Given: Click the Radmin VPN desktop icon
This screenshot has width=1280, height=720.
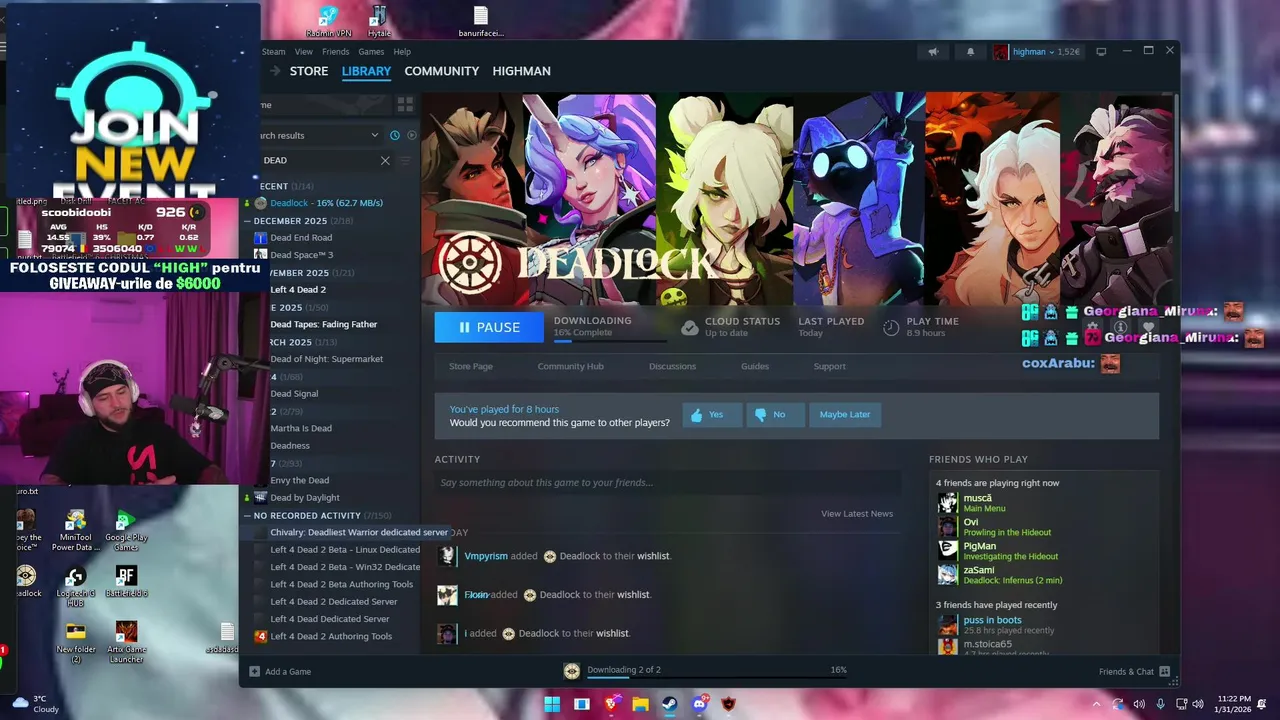Looking at the screenshot, I should click(x=328, y=20).
